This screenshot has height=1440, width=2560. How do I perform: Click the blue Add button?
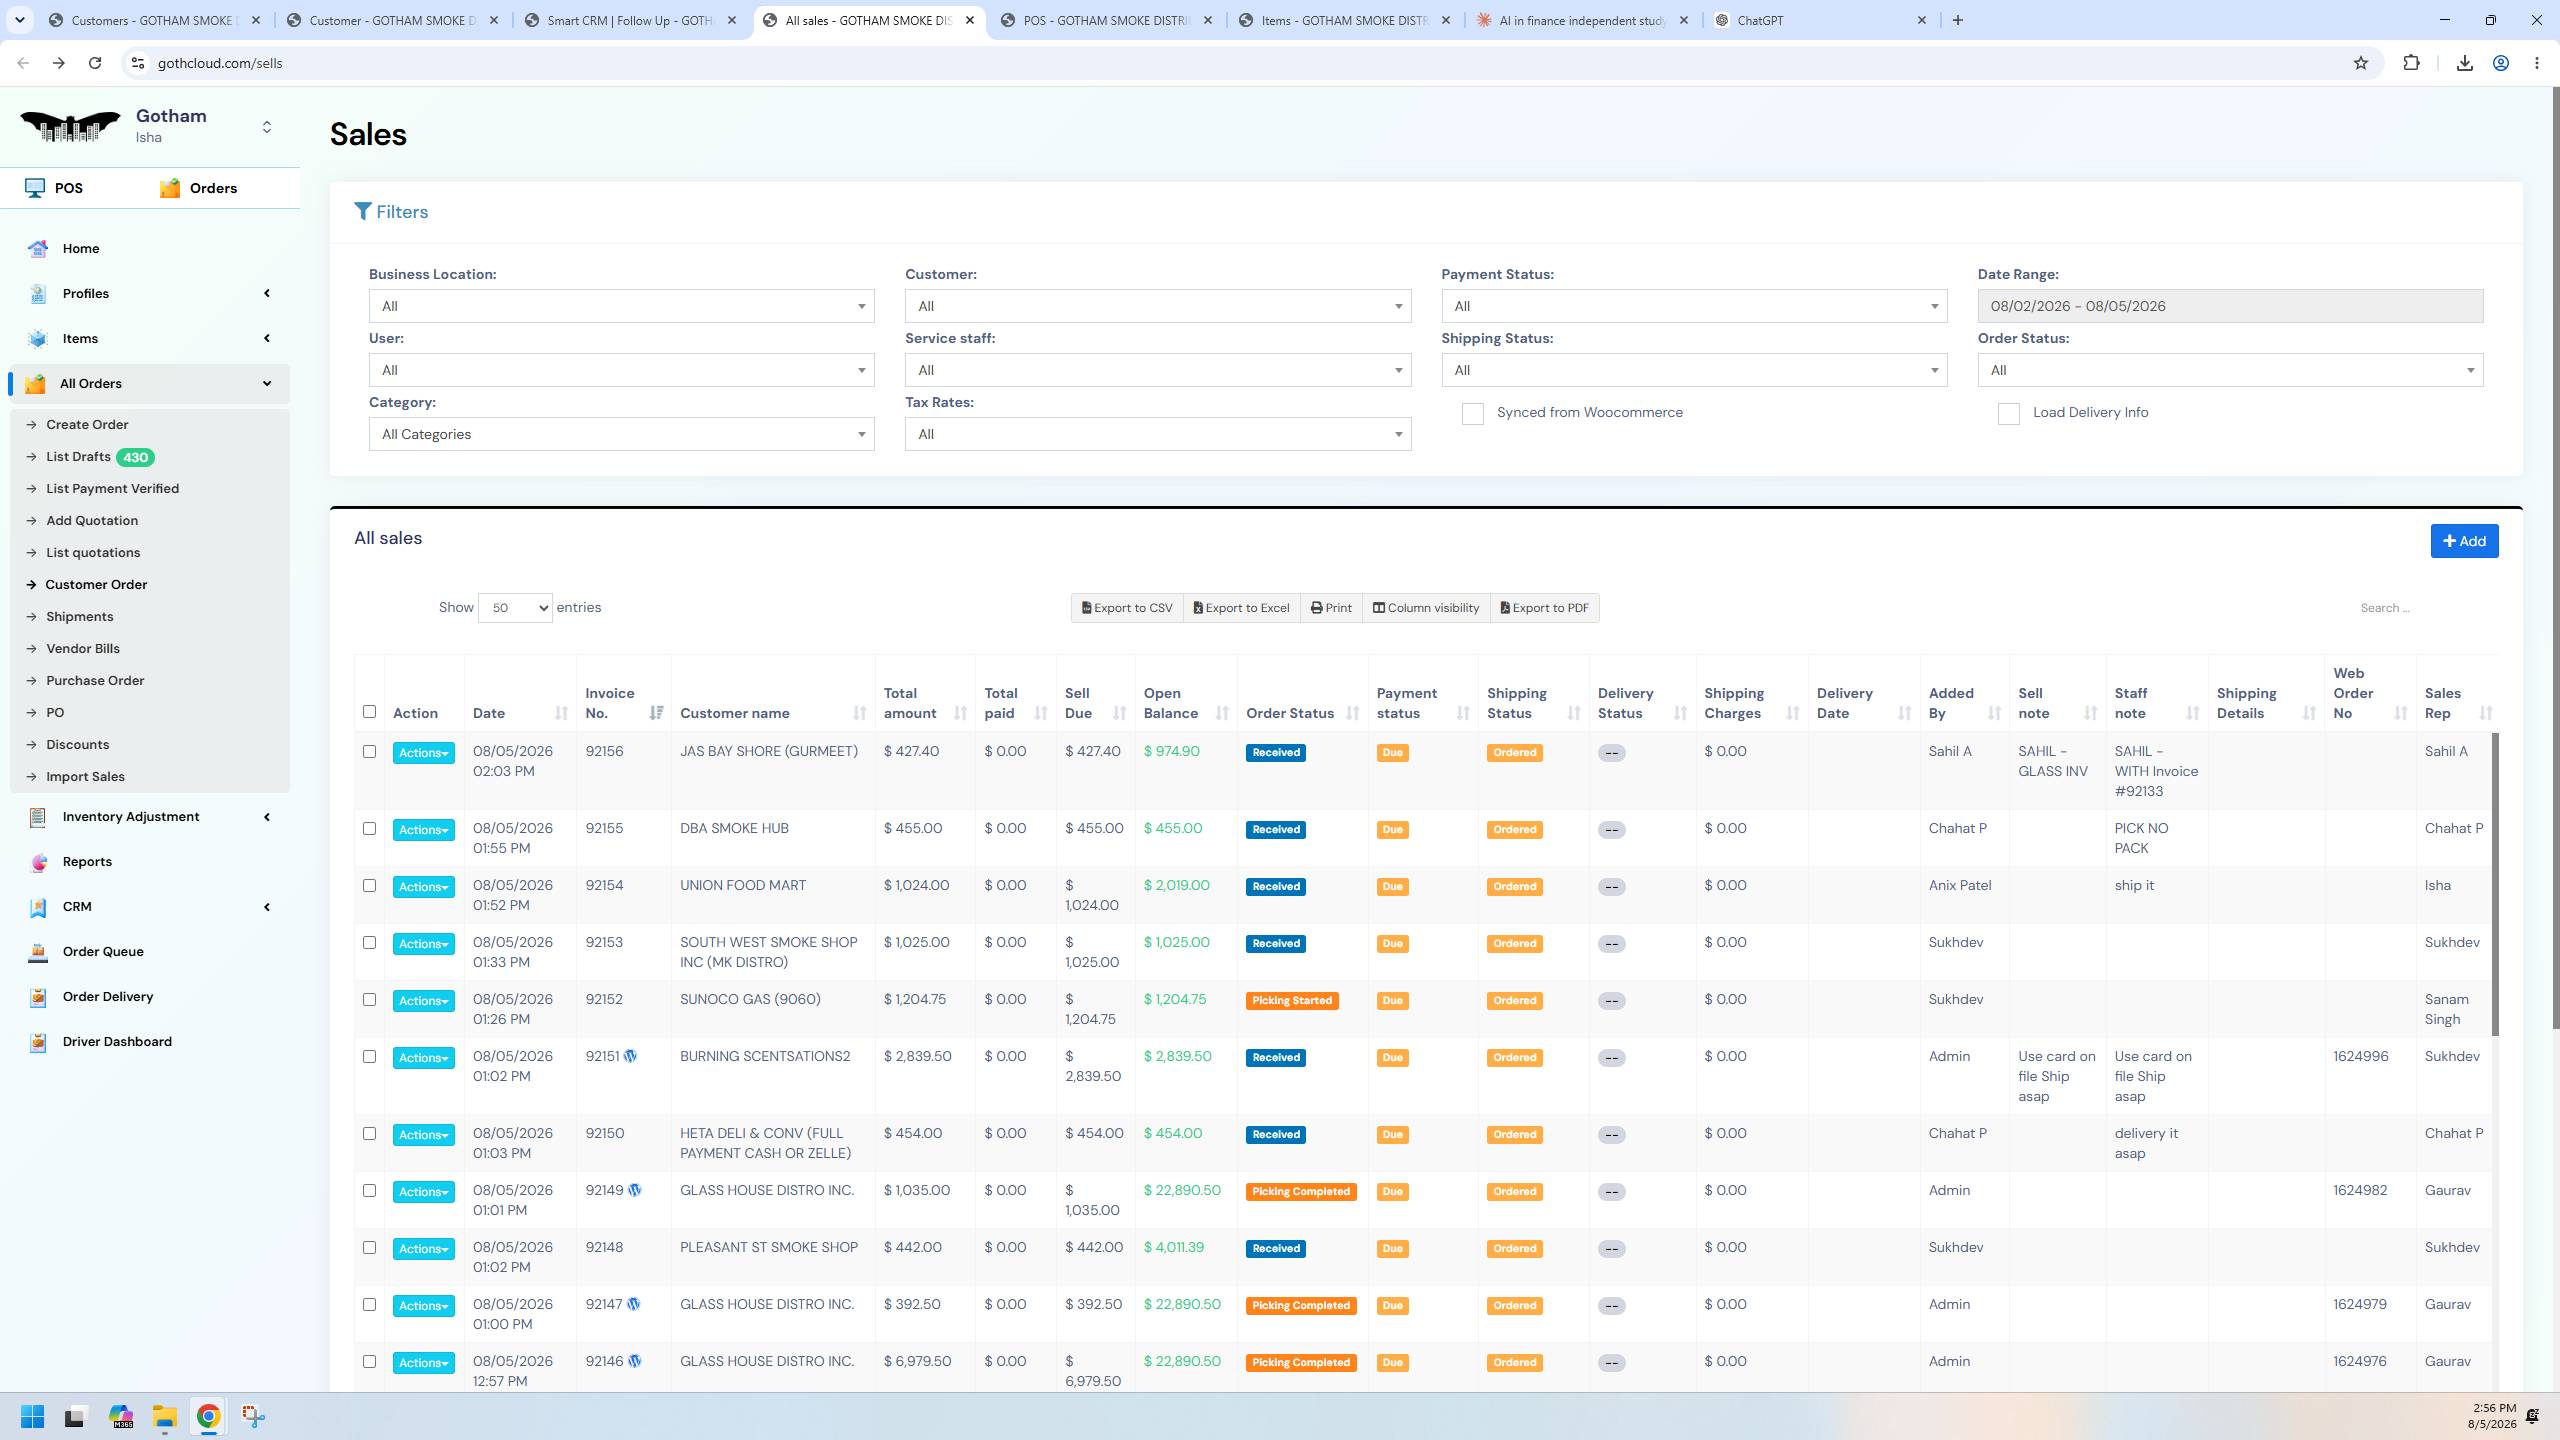[x=2464, y=541]
